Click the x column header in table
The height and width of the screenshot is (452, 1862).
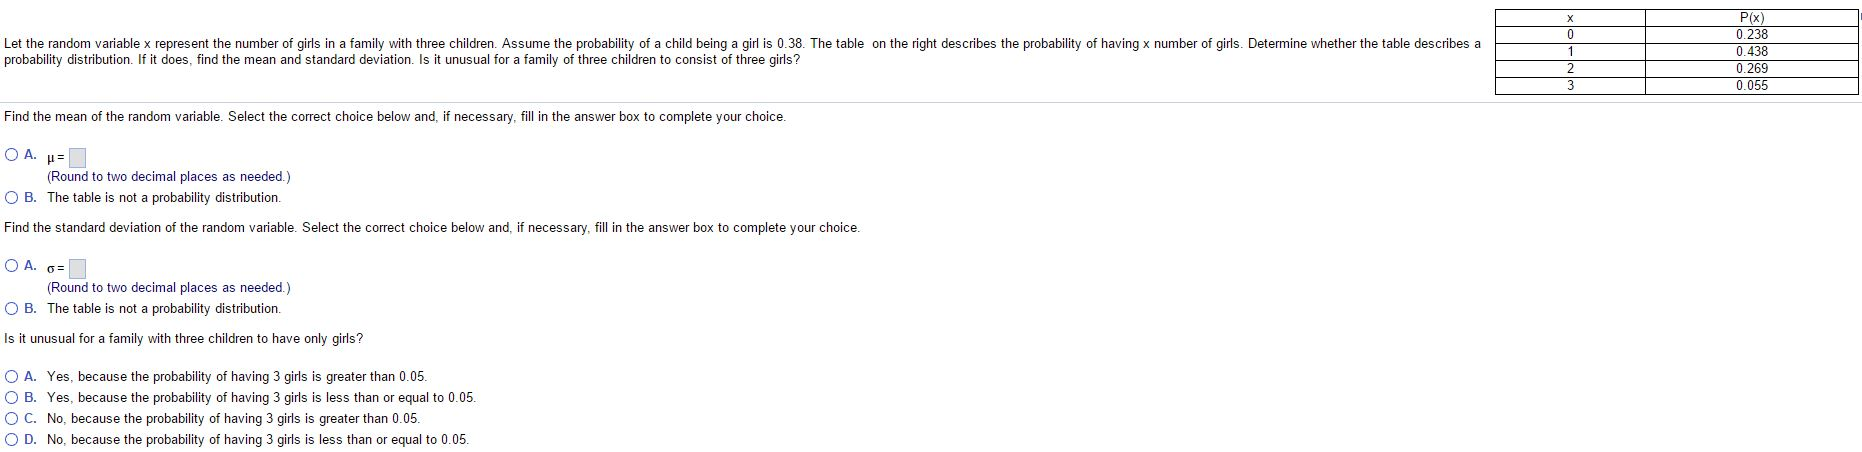click(1570, 18)
